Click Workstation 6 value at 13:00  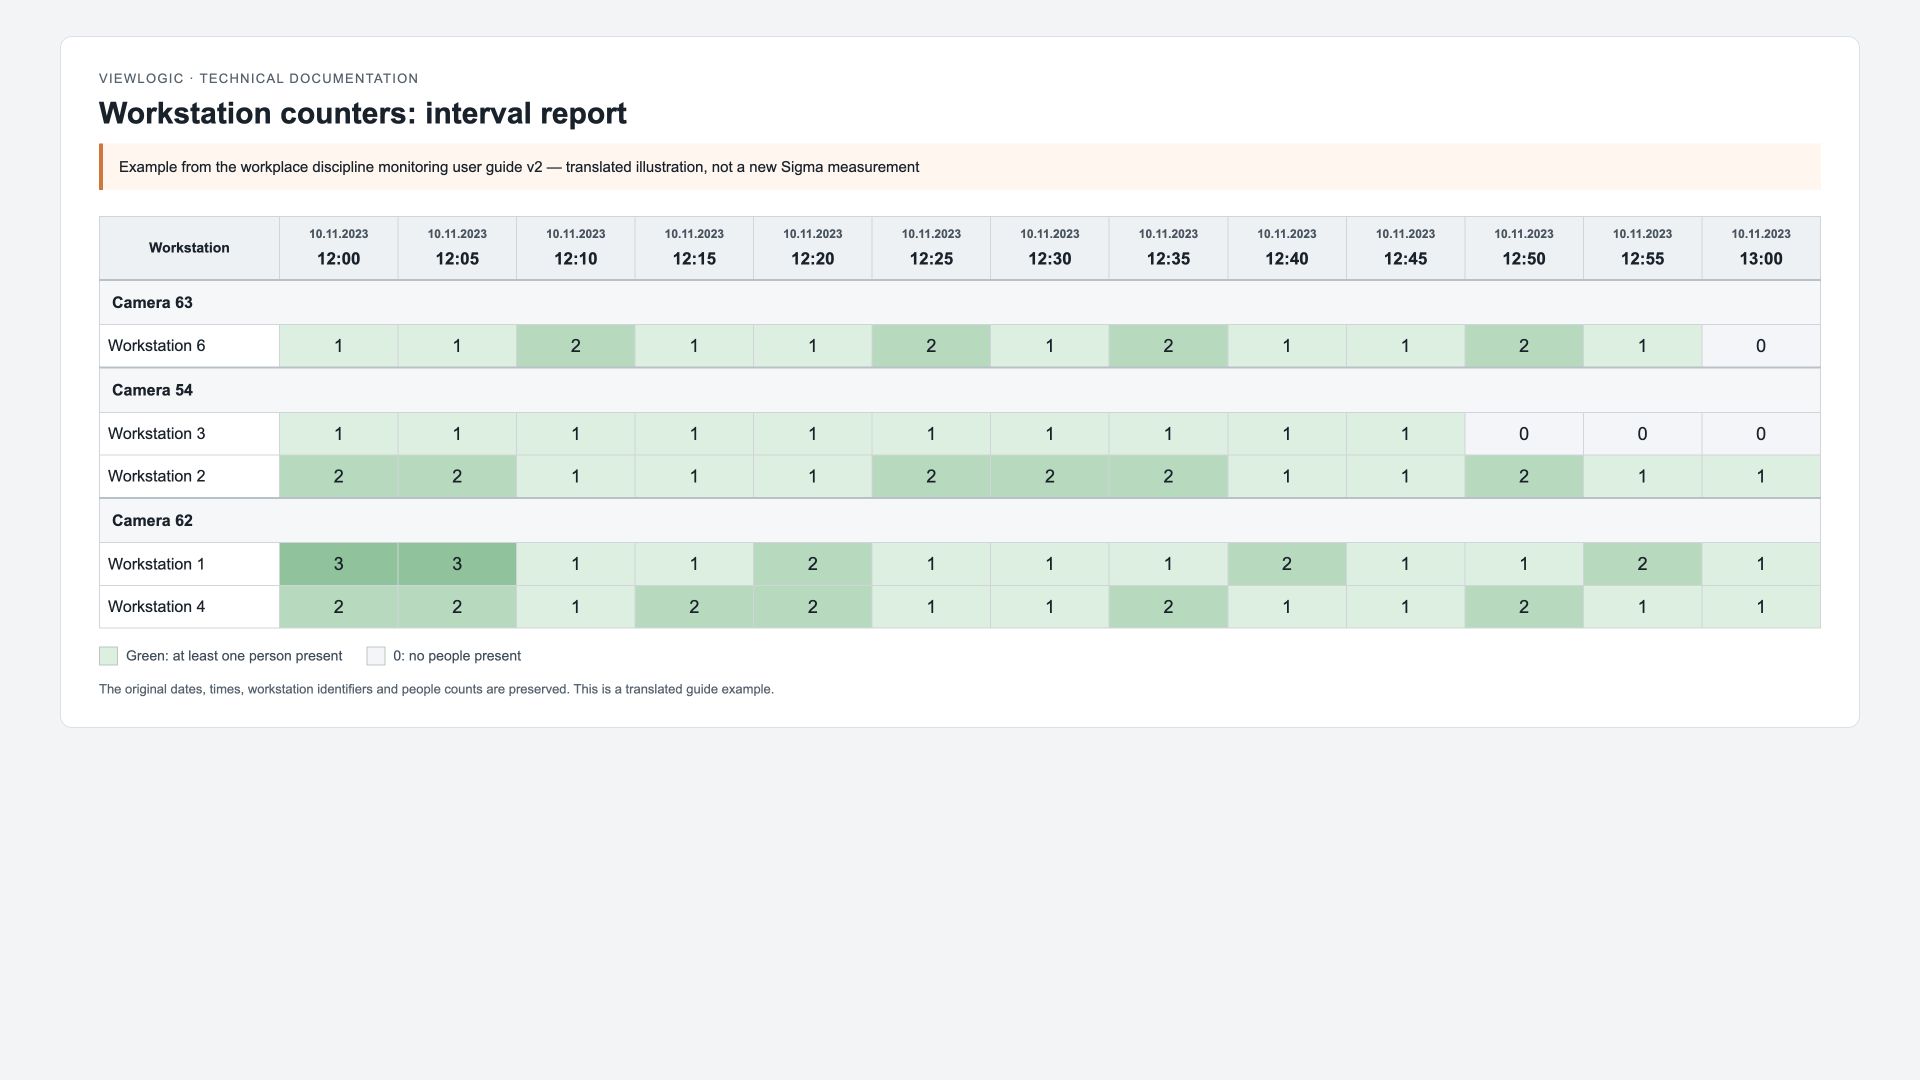click(x=1761, y=346)
